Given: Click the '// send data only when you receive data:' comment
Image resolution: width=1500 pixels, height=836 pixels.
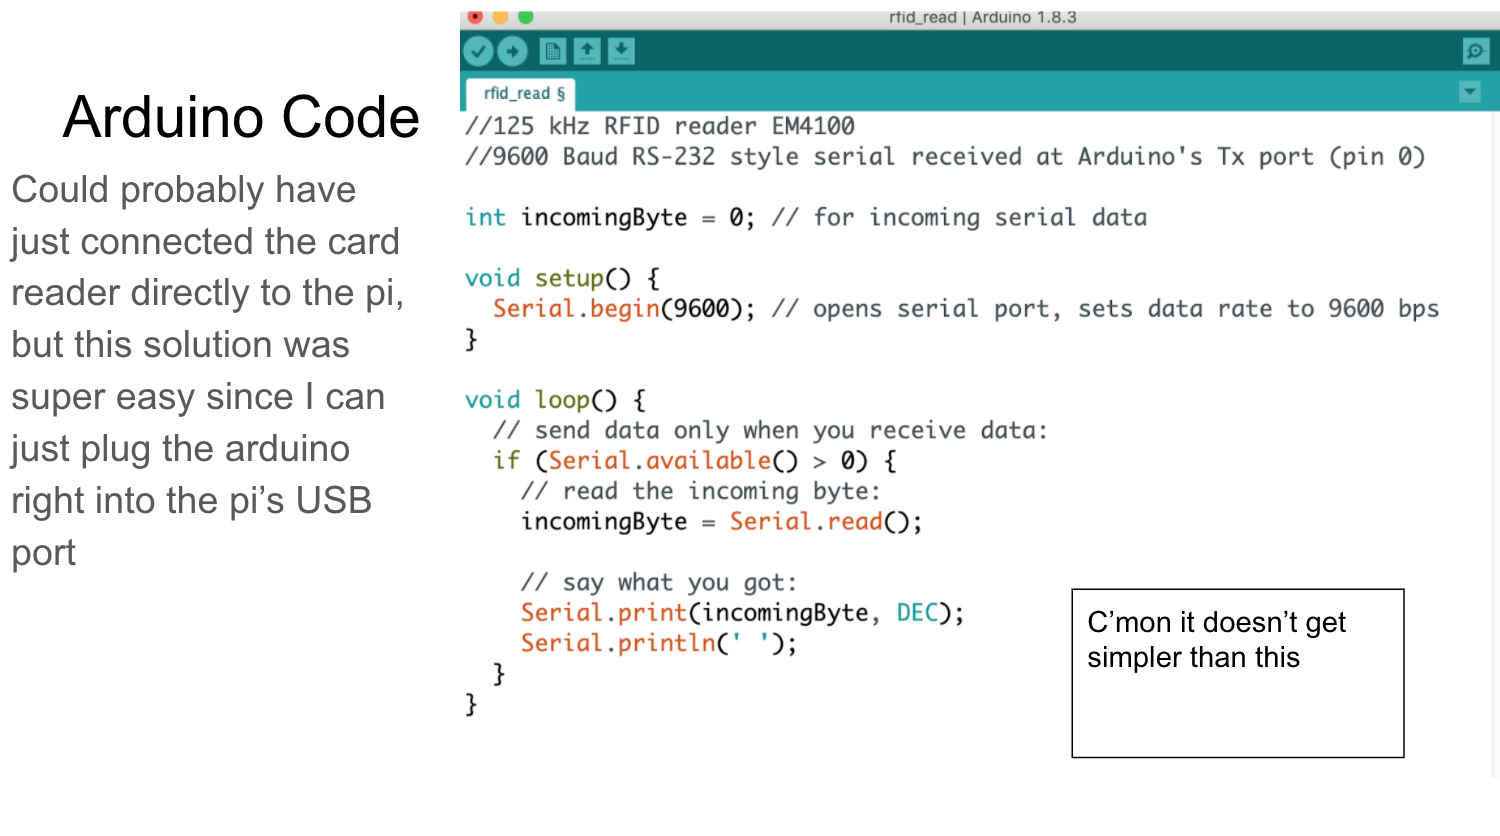Looking at the screenshot, I should click(770, 431).
